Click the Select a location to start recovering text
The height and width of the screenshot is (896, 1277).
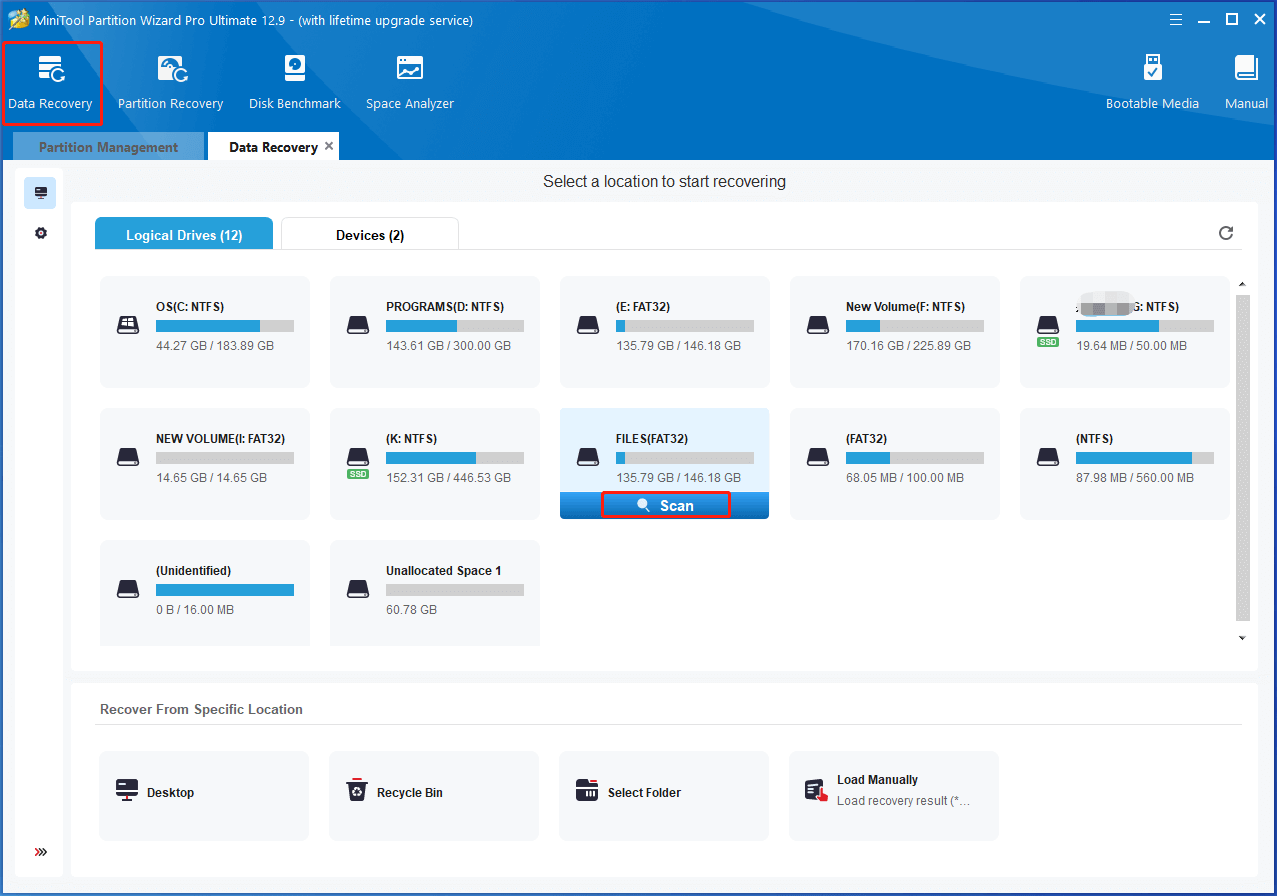coord(664,182)
